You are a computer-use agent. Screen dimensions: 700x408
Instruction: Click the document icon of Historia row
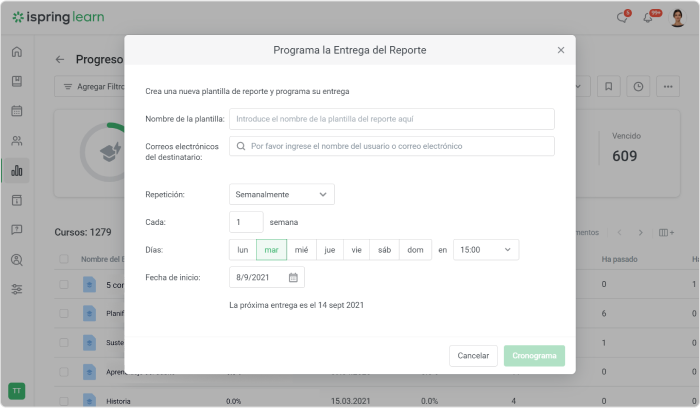click(89, 400)
